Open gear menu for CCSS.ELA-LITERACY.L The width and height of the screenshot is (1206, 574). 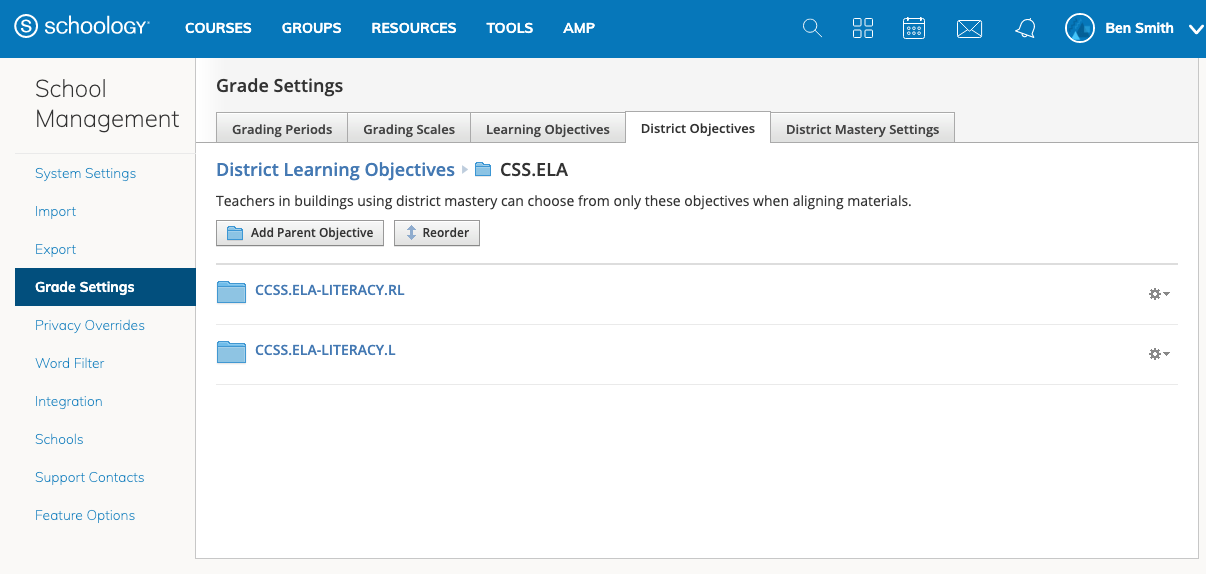pyautogui.click(x=1158, y=354)
